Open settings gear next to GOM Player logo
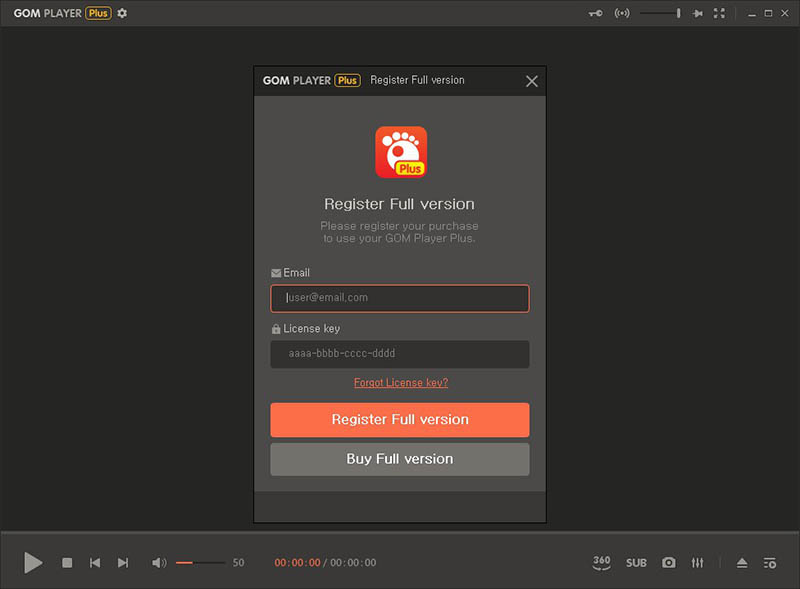Viewport: 800px width, 589px height. click(122, 13)
